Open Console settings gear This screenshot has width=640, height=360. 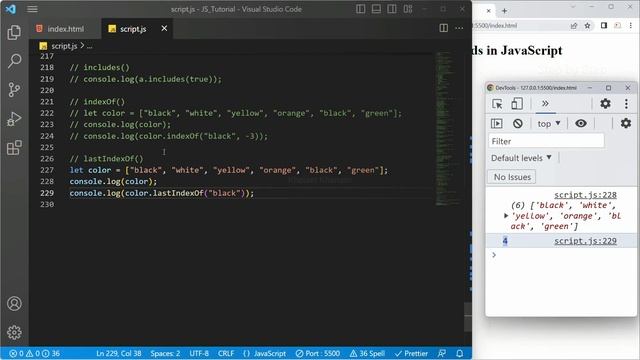(x=626, y=123)
